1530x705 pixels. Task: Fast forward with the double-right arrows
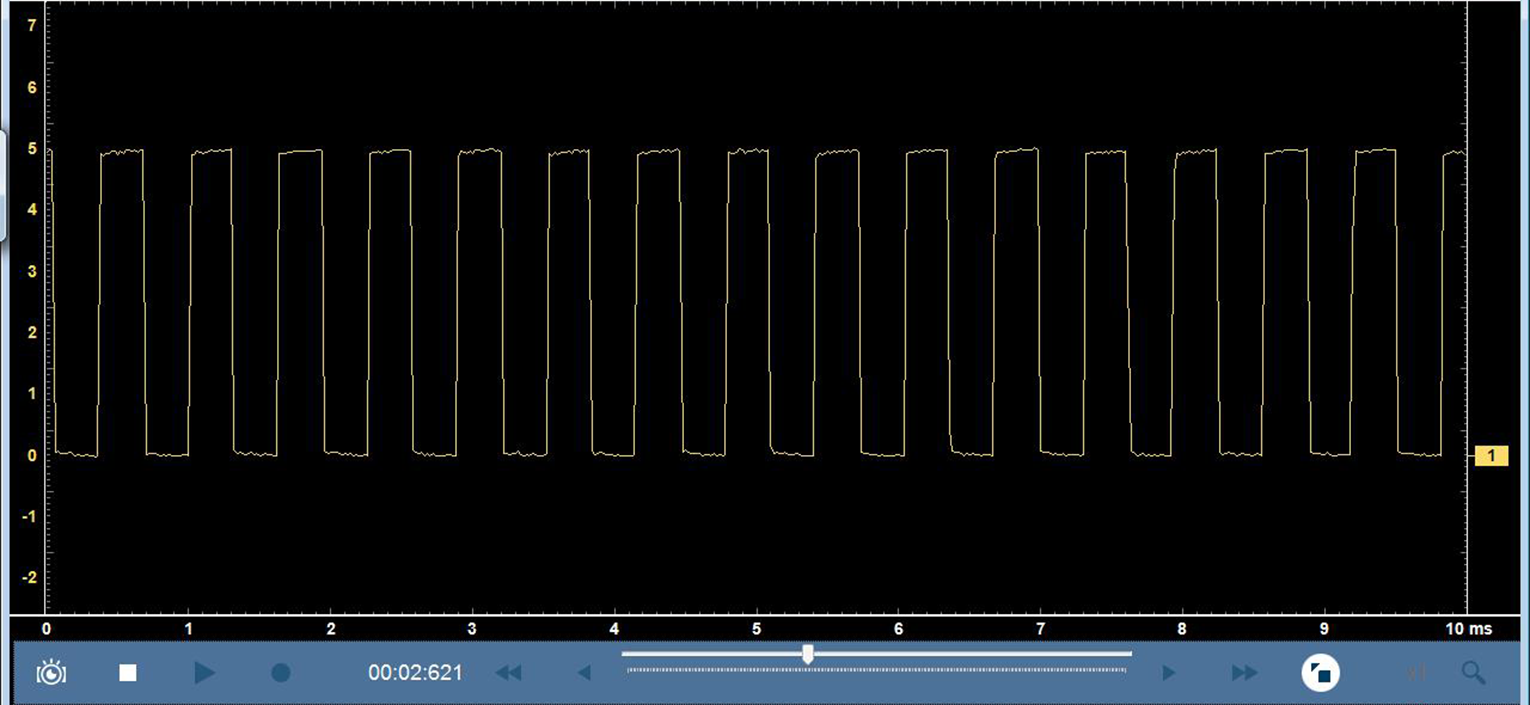point(1244,673)
